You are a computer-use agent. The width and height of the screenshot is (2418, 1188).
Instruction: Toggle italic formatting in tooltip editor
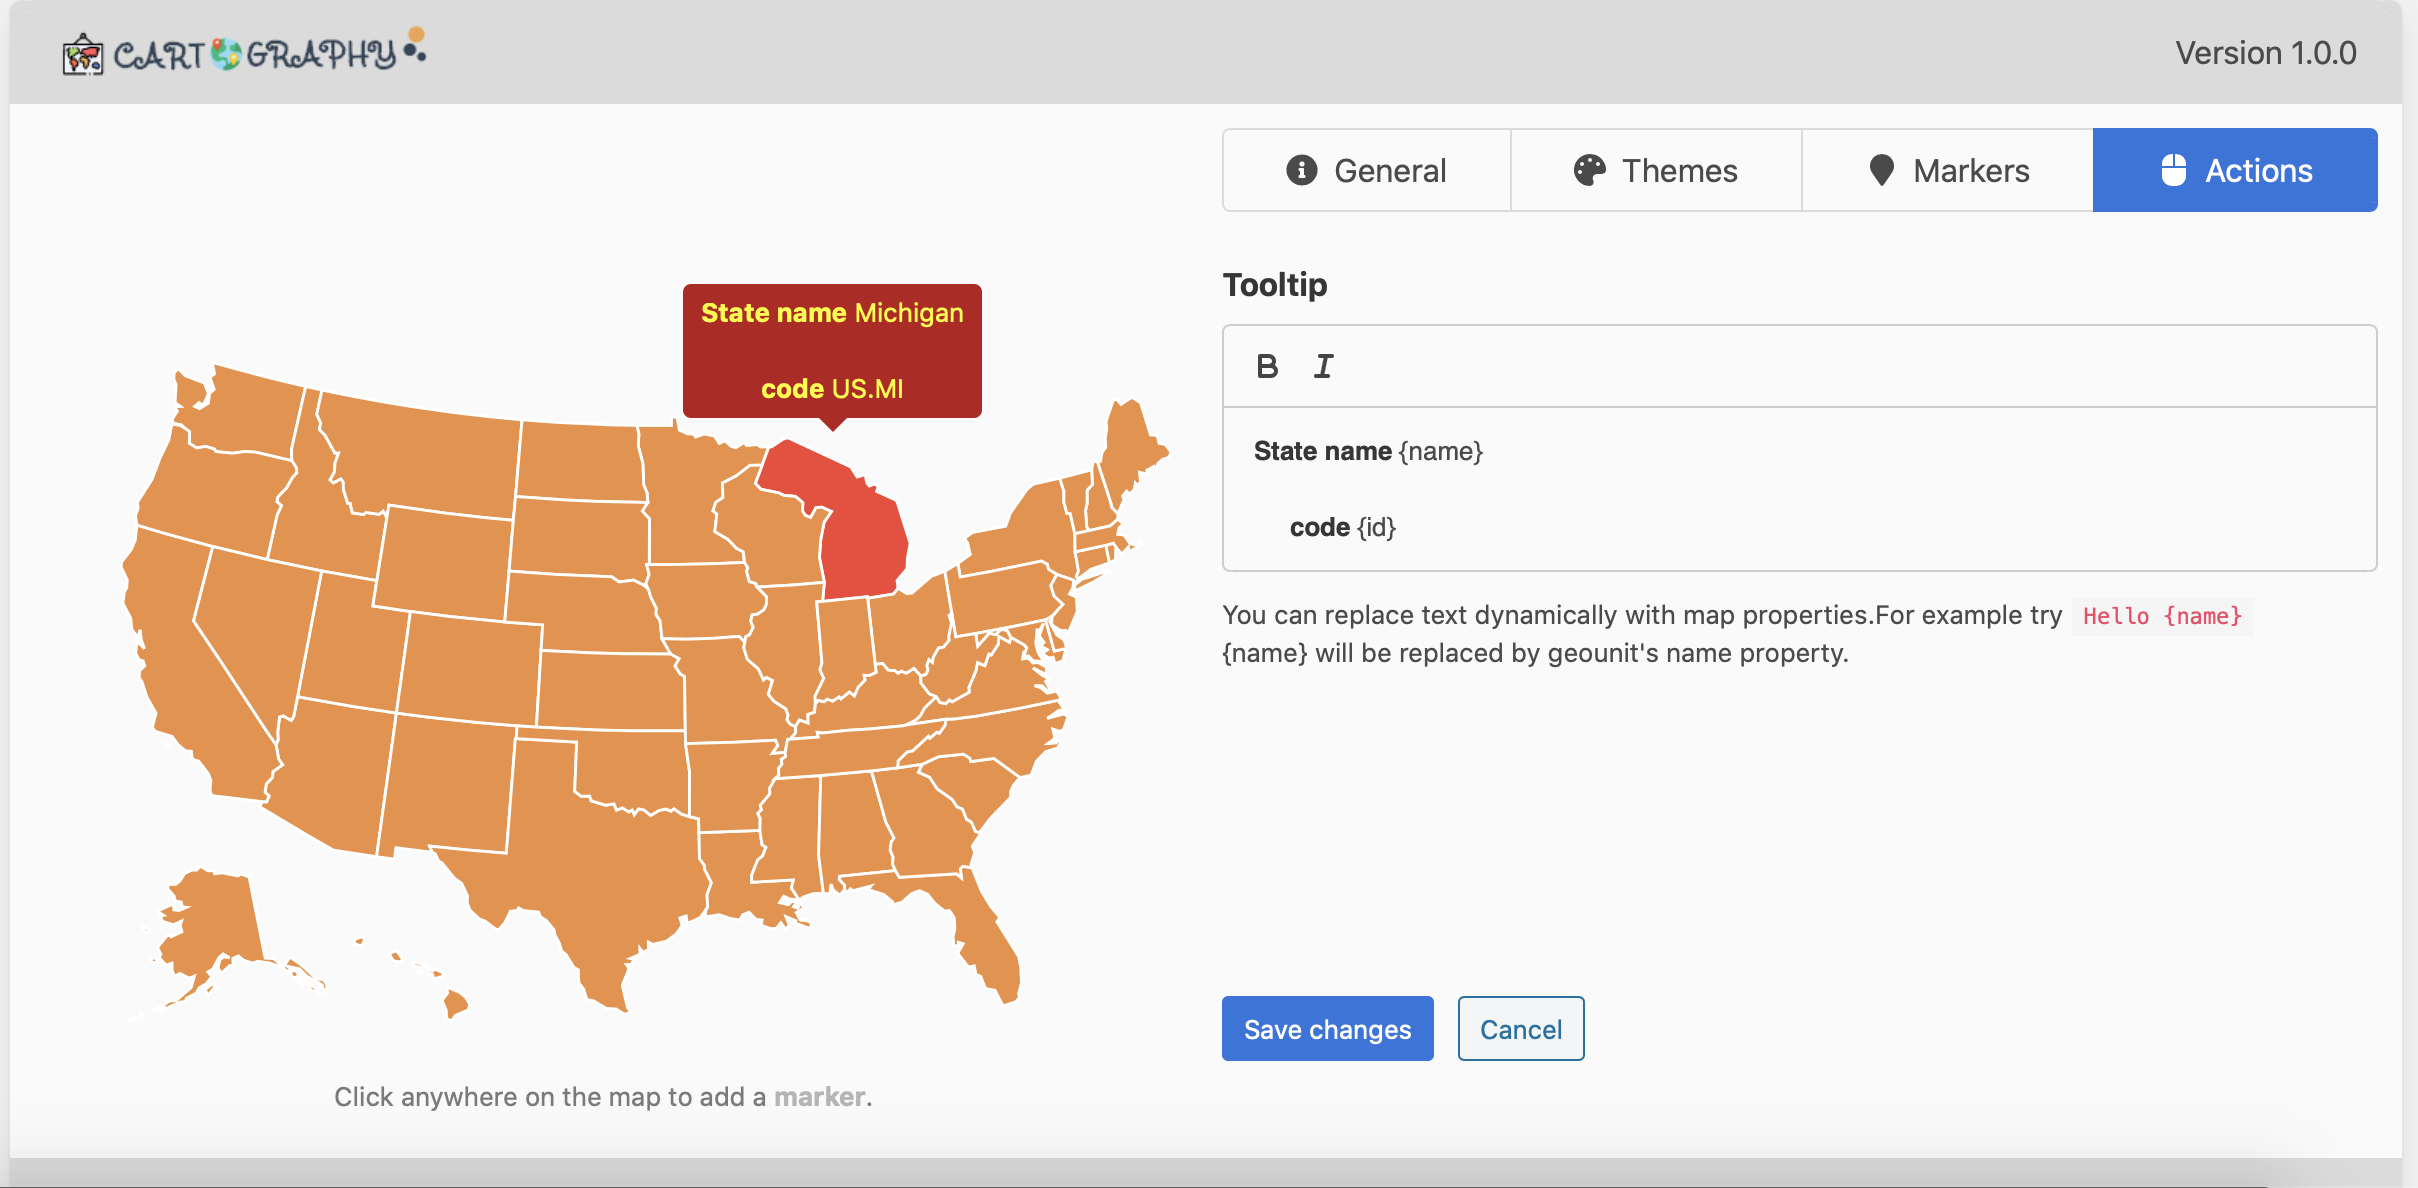coord(1323,367)
